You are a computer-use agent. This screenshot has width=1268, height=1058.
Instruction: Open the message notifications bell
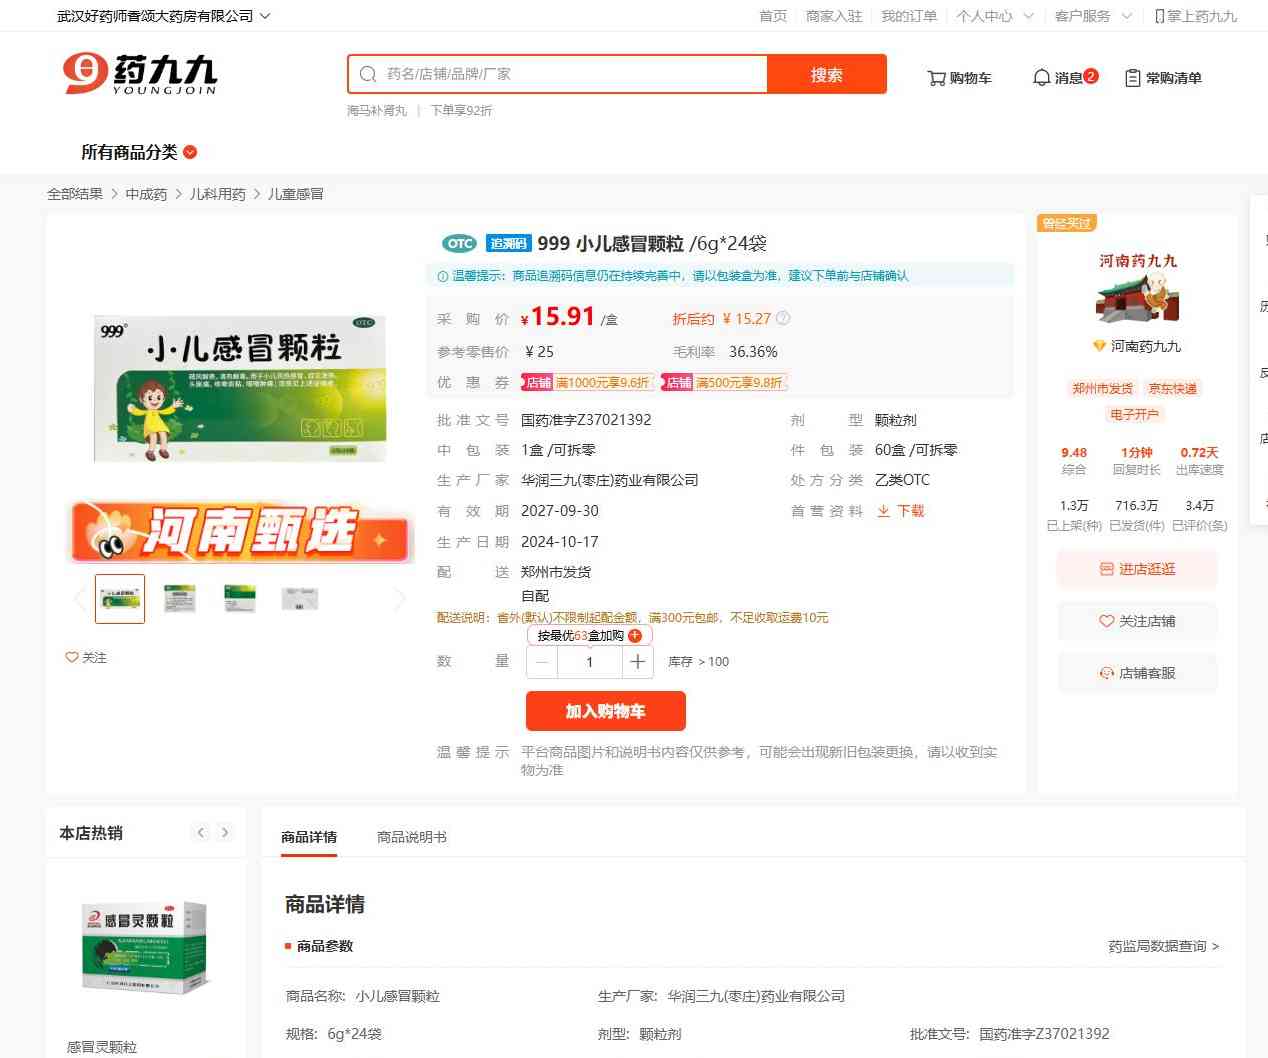[x=1042, y=78]
